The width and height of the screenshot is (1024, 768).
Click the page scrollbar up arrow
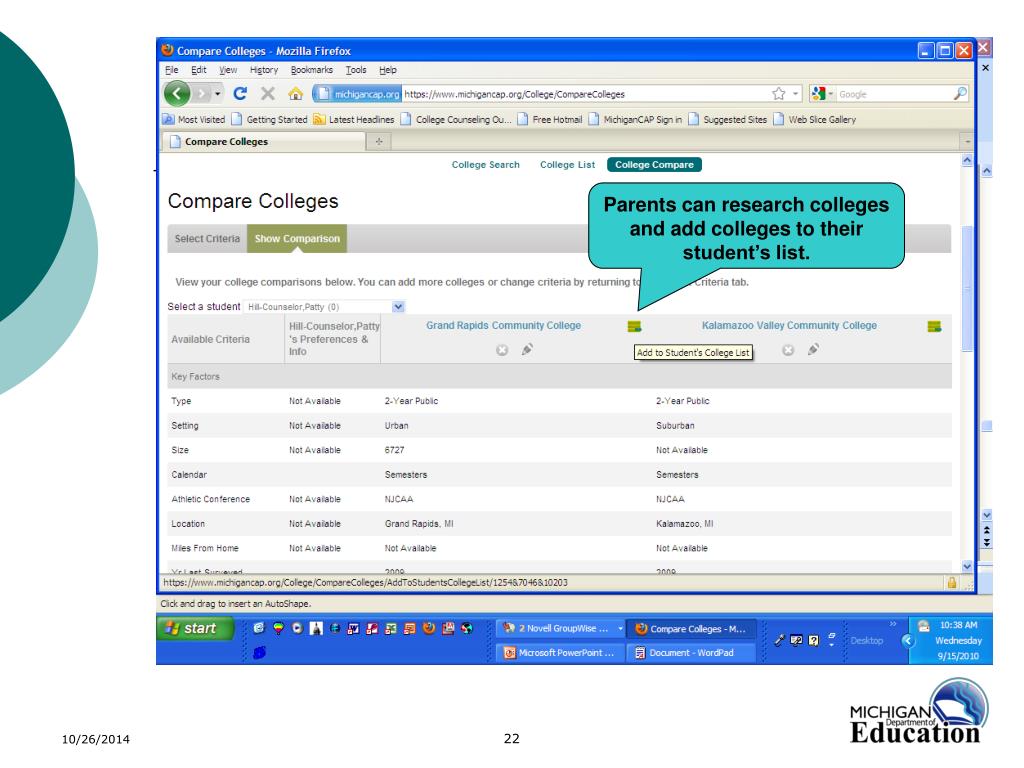click(x=967, y=161)
